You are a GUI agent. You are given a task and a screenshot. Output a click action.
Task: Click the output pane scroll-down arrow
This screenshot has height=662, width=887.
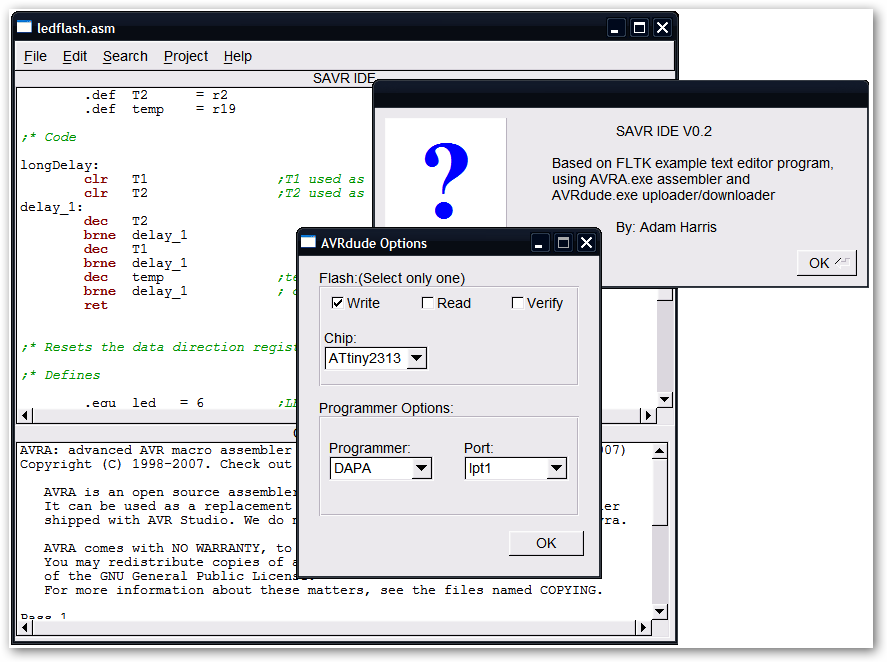(660, 611)
